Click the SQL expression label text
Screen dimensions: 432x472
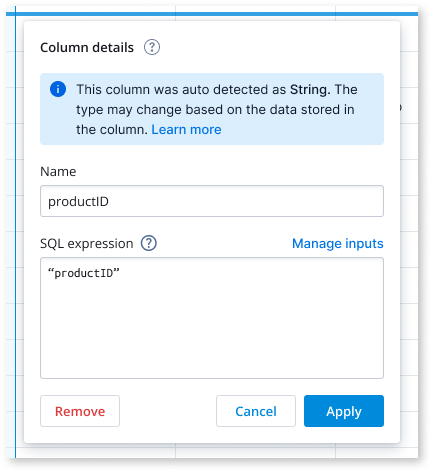click(x=87, y=244)
